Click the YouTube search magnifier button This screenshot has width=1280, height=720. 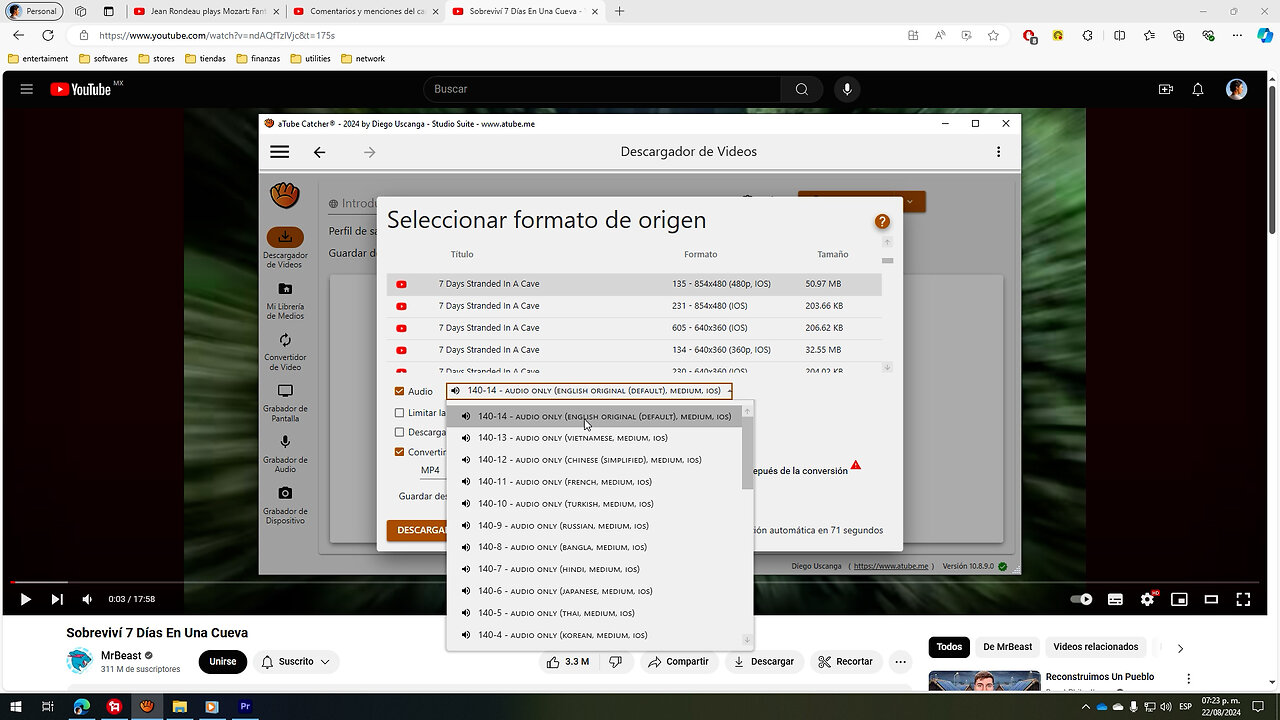tap(802, 89)
